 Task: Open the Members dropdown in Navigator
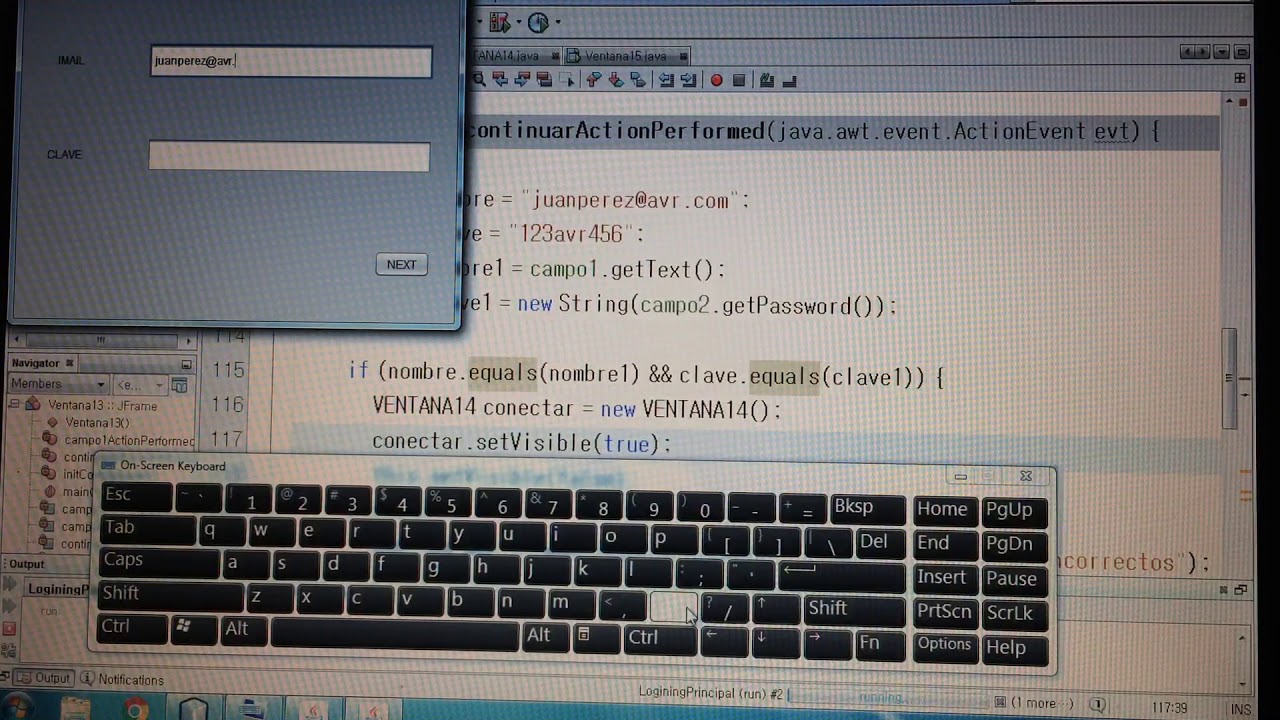[x=58, y=384]
